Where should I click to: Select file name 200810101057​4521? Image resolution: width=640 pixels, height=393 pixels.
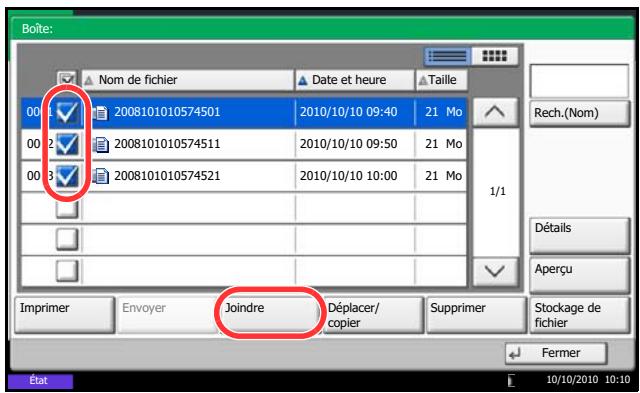[167, 175]
